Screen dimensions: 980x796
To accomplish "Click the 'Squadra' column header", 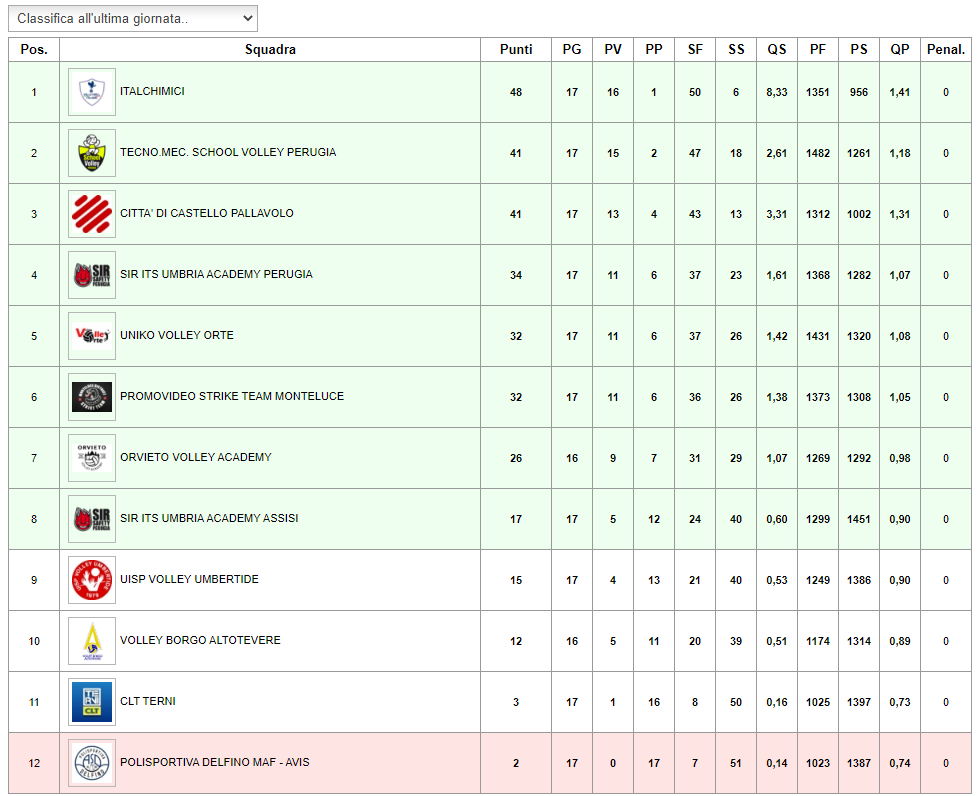I will 270,49.
